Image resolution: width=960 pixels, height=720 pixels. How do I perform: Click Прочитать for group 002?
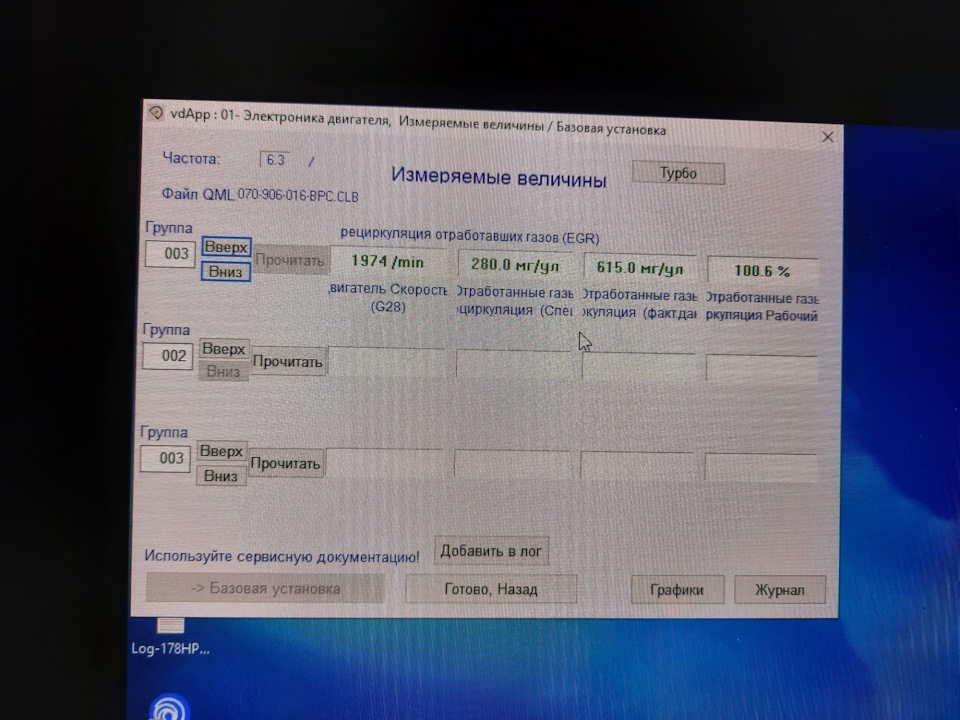[288, 362]
